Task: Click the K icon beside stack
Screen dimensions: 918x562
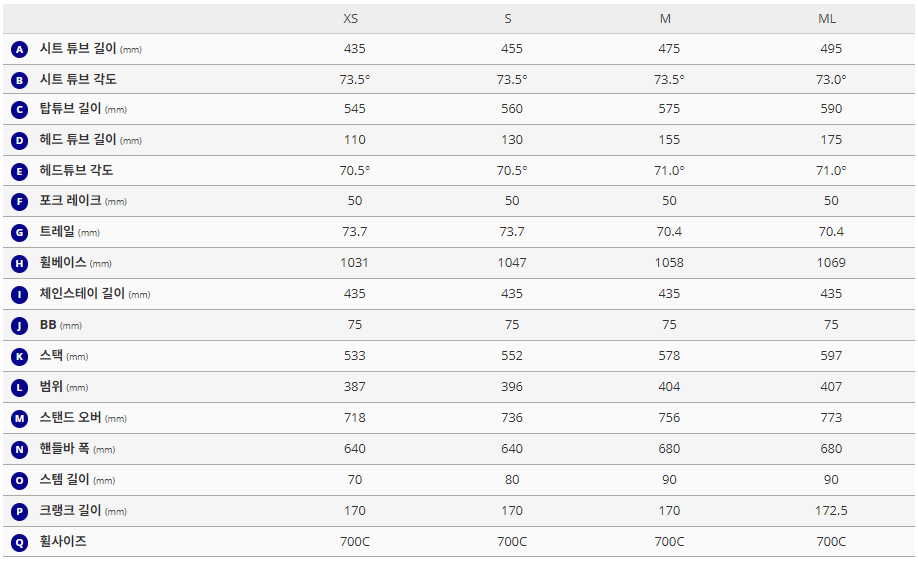Action: [x=19, y=357]
